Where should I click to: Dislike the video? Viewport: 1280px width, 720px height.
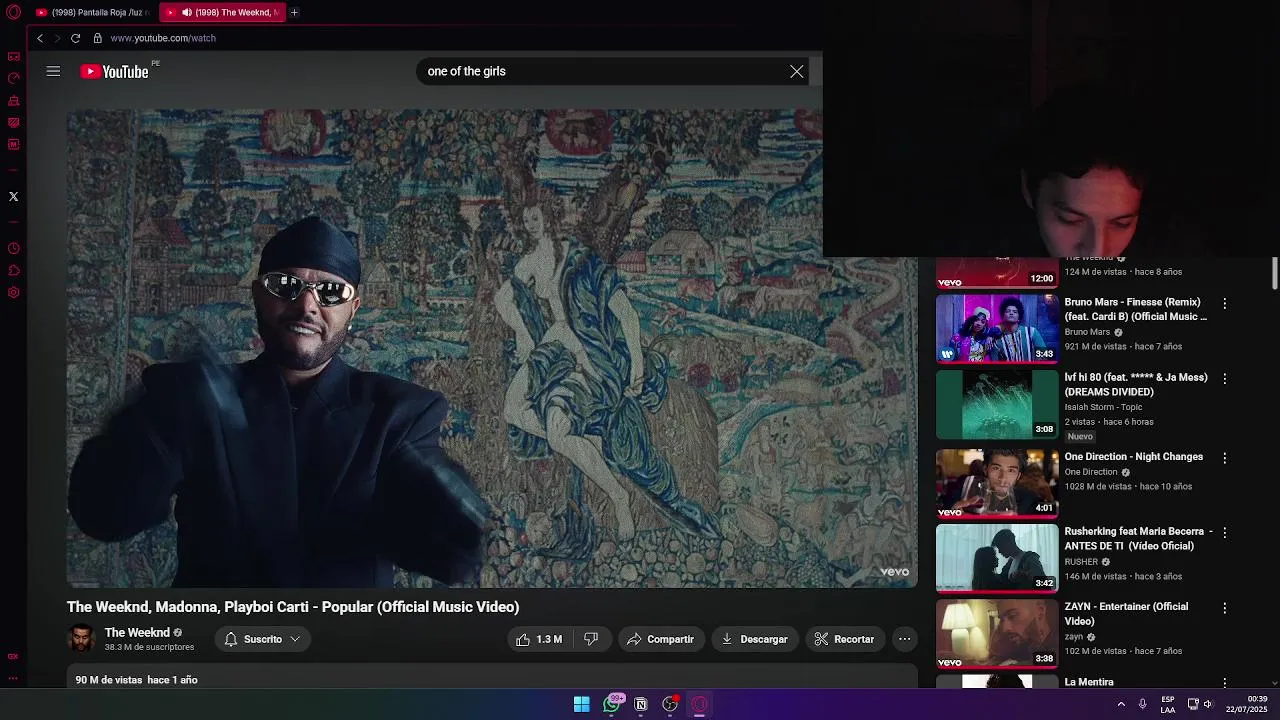coord(591,639)
